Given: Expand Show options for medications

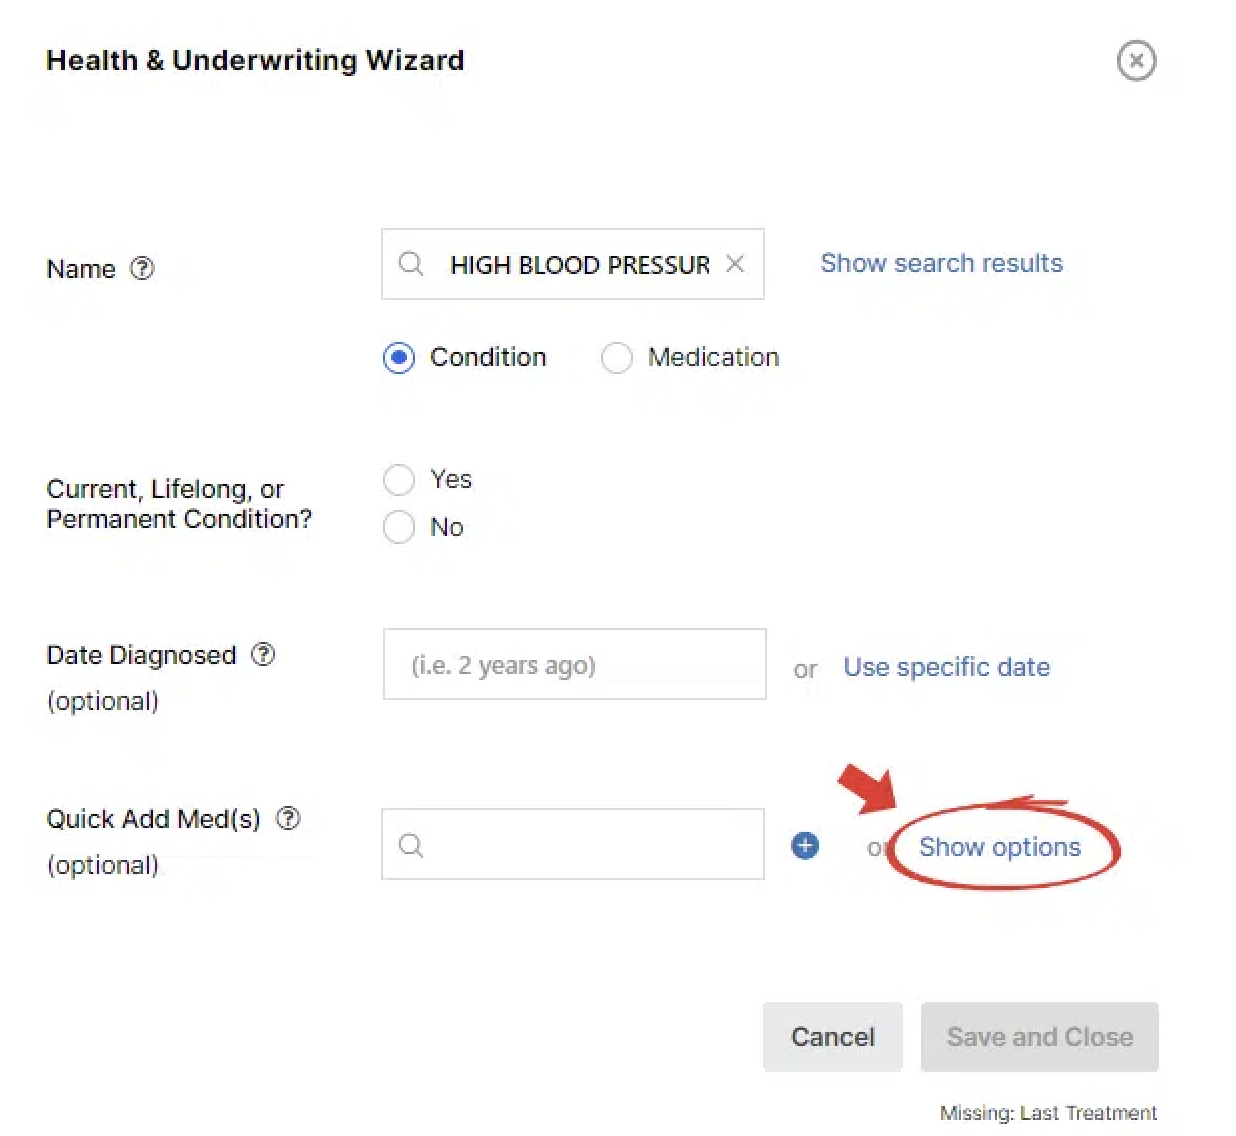Looking at the screenshot, I should click(x=999, y=847).
